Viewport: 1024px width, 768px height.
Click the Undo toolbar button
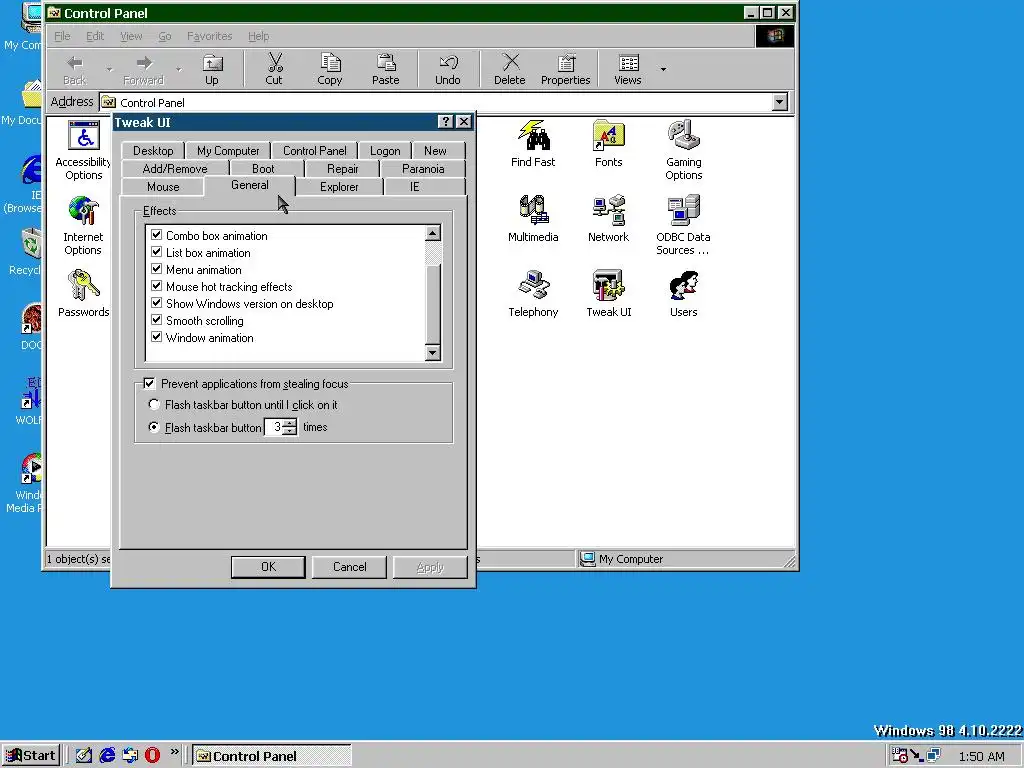pyautogui.click(x=448, y=69)
